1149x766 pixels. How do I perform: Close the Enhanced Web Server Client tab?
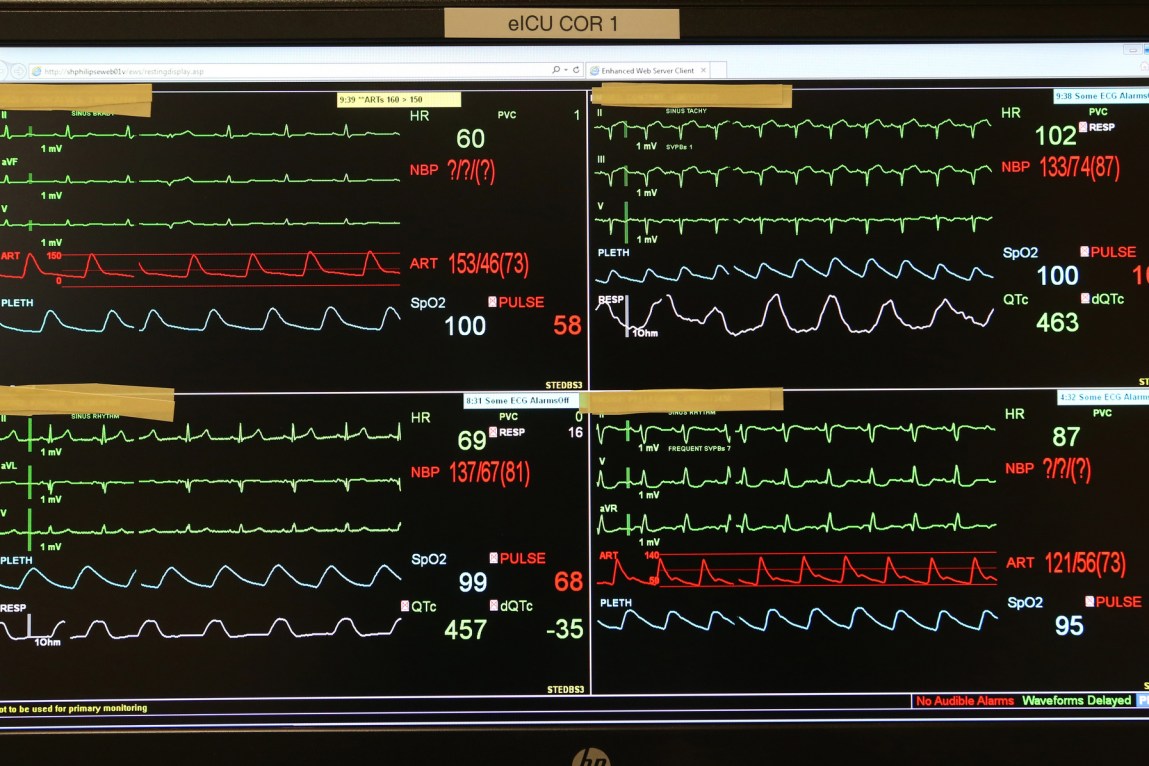703,71
